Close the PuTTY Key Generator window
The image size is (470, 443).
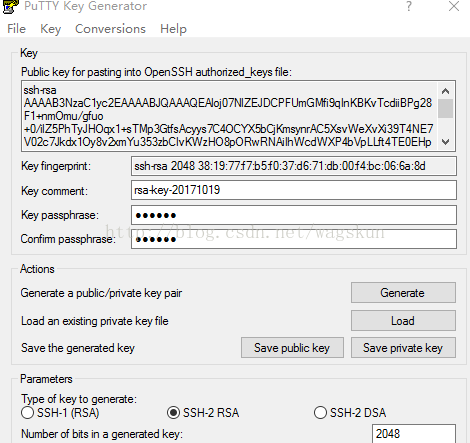click(x=454, y=6)
